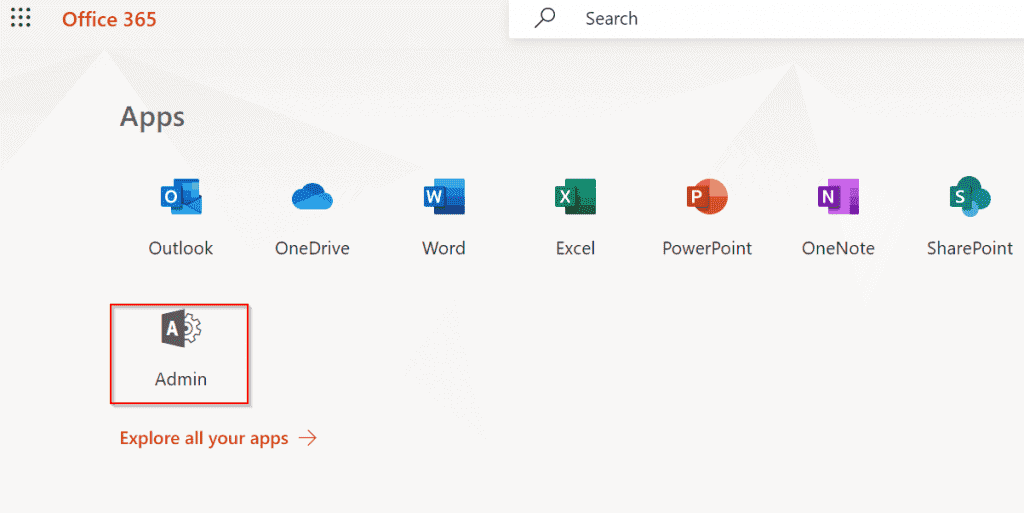Open the OneNote app icon
This screenshot has height=513, width=1024.
(838, 196)
